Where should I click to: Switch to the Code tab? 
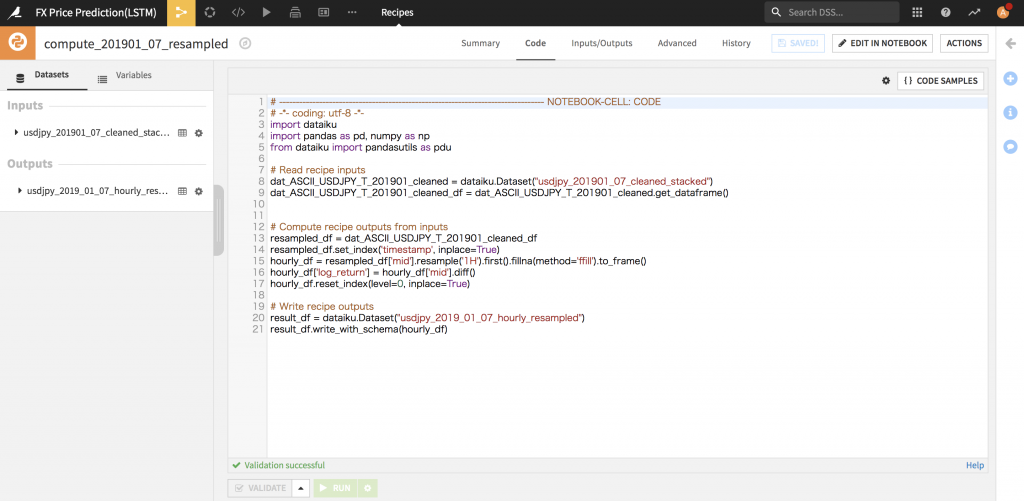(536, 43)
